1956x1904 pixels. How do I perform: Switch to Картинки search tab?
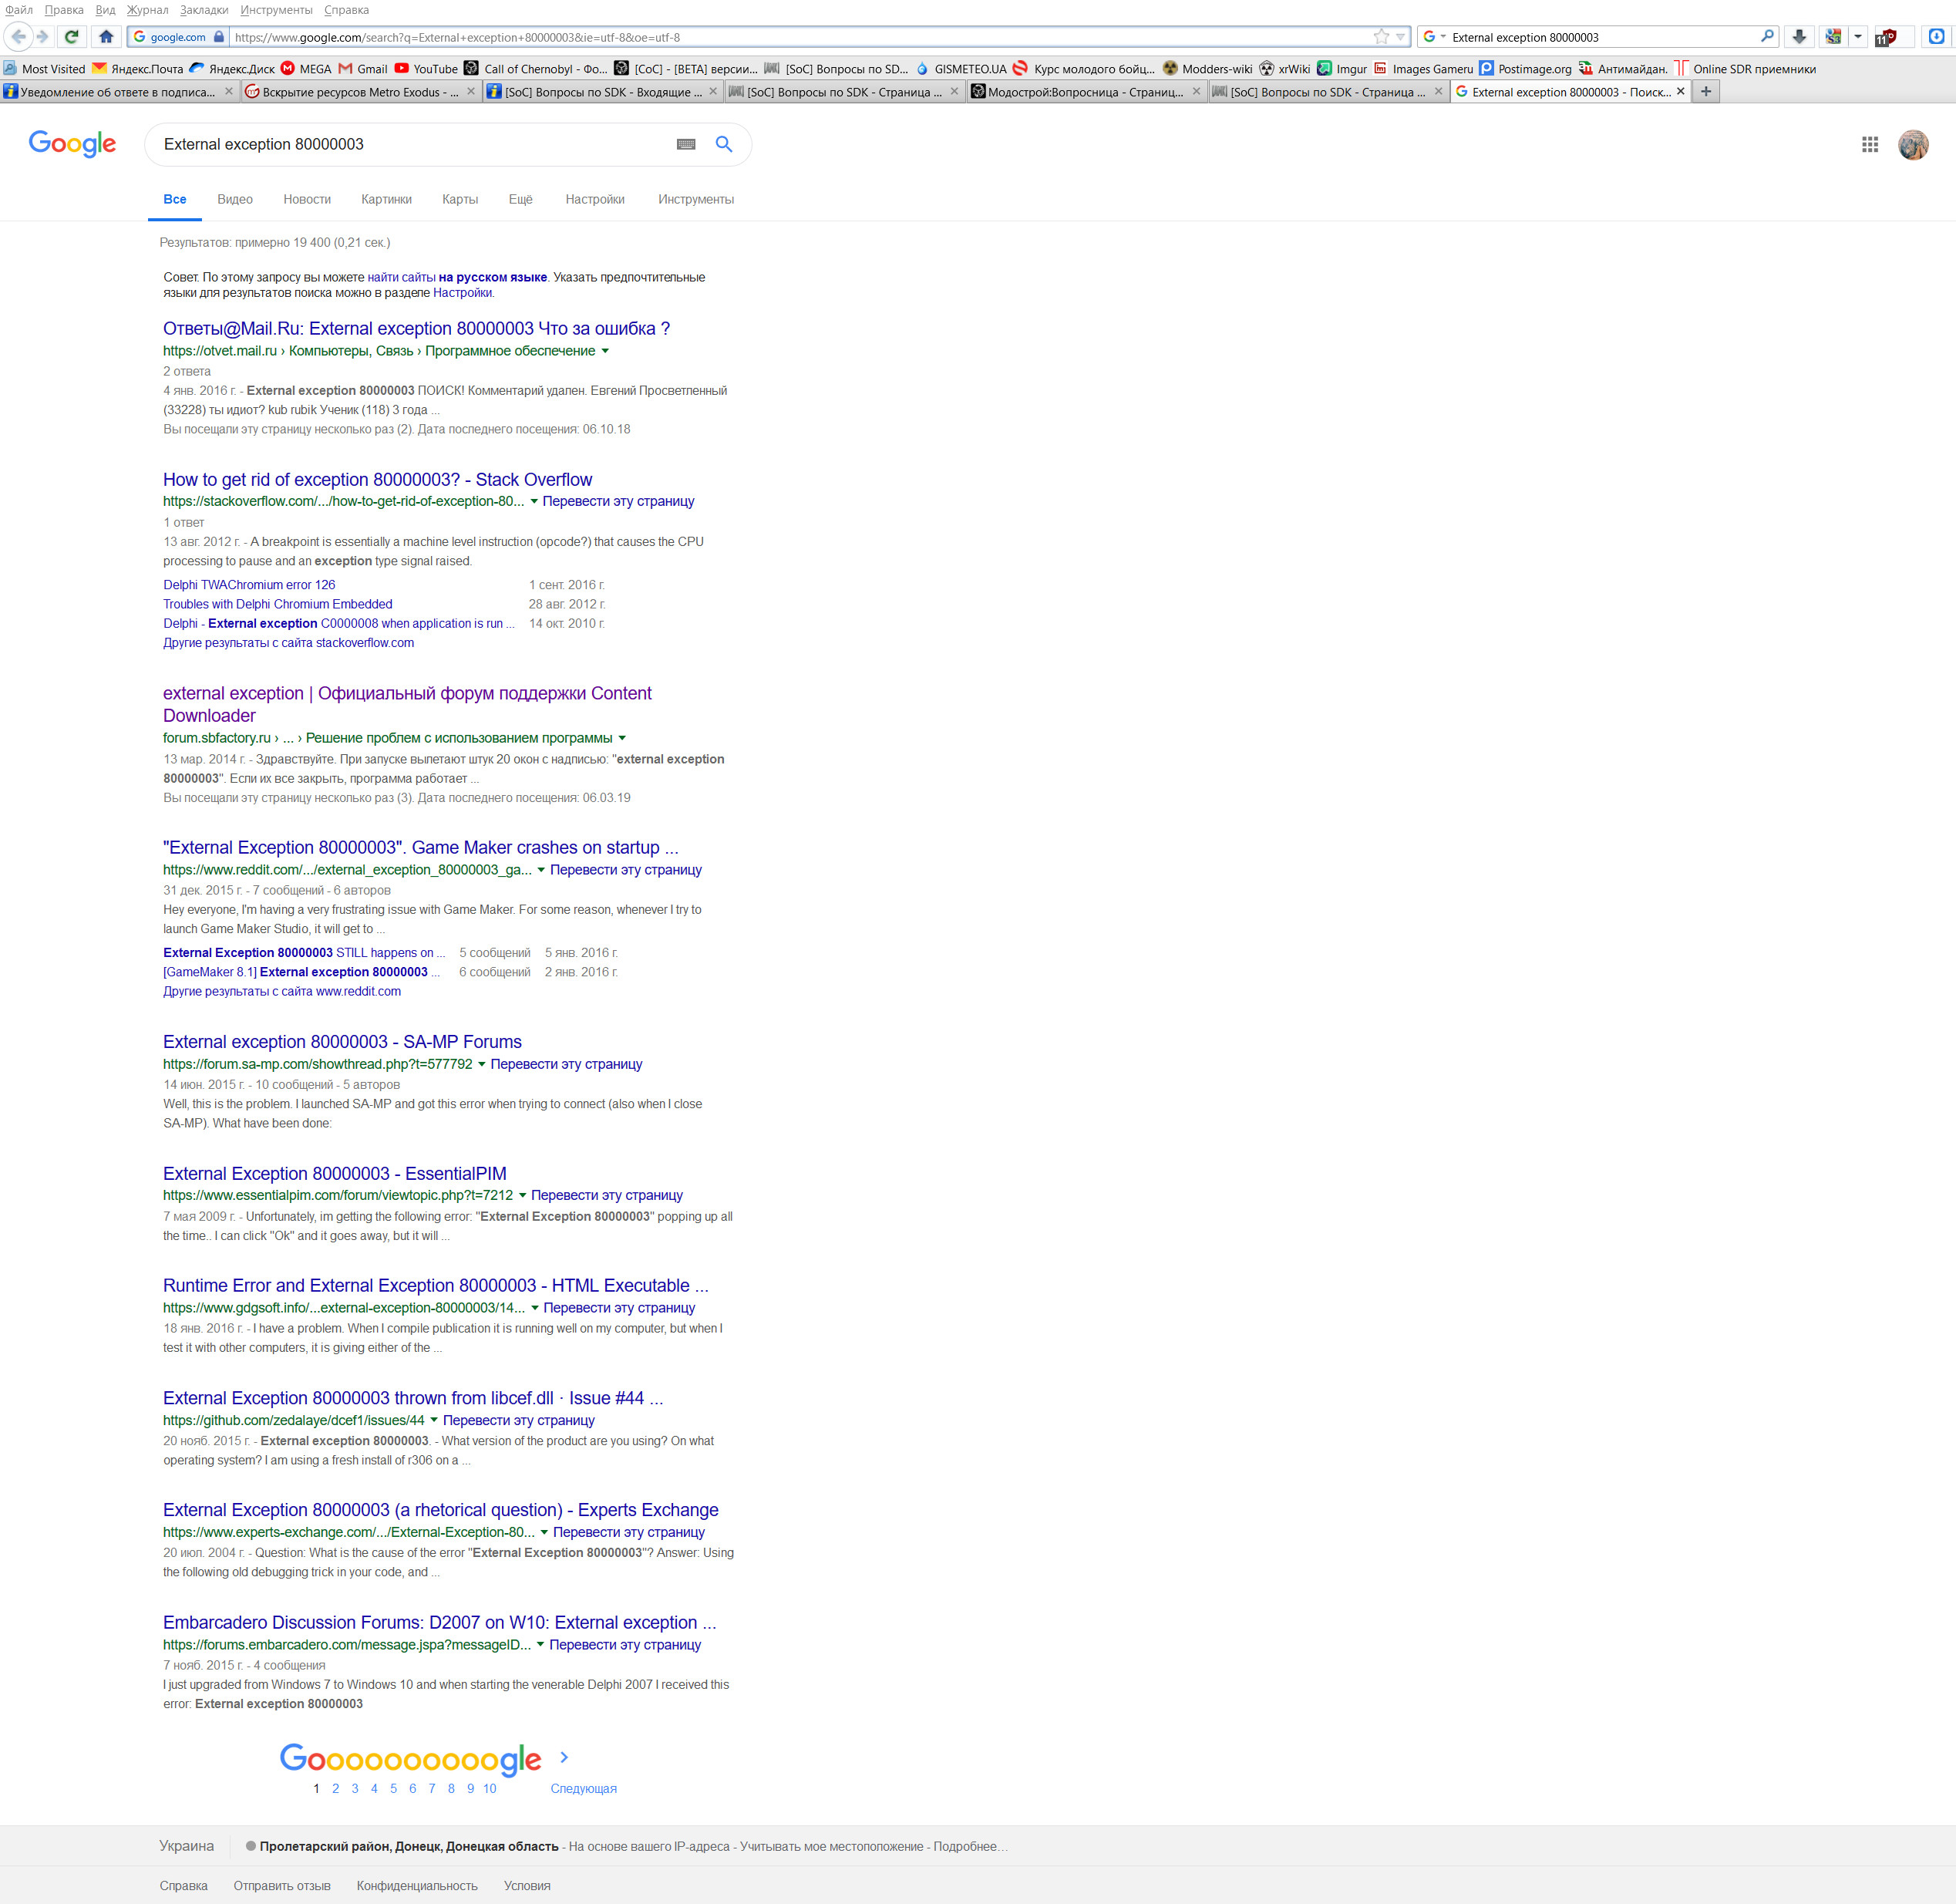coord(386,200)
